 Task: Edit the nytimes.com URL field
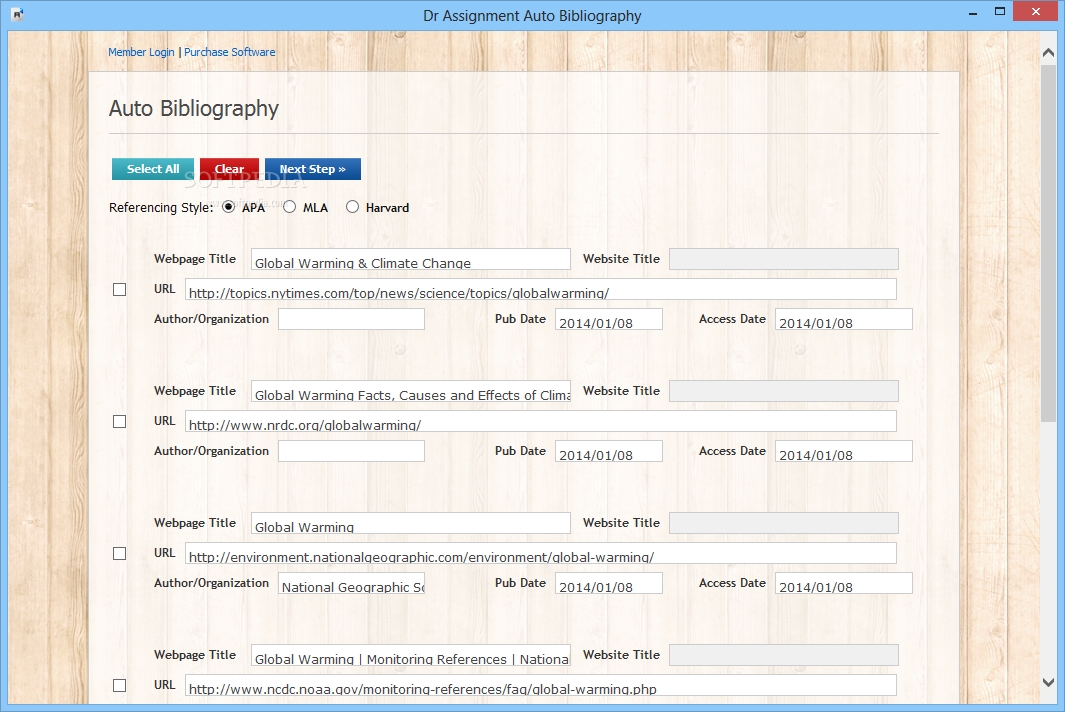pyautogui.click(x=541, y=289)
